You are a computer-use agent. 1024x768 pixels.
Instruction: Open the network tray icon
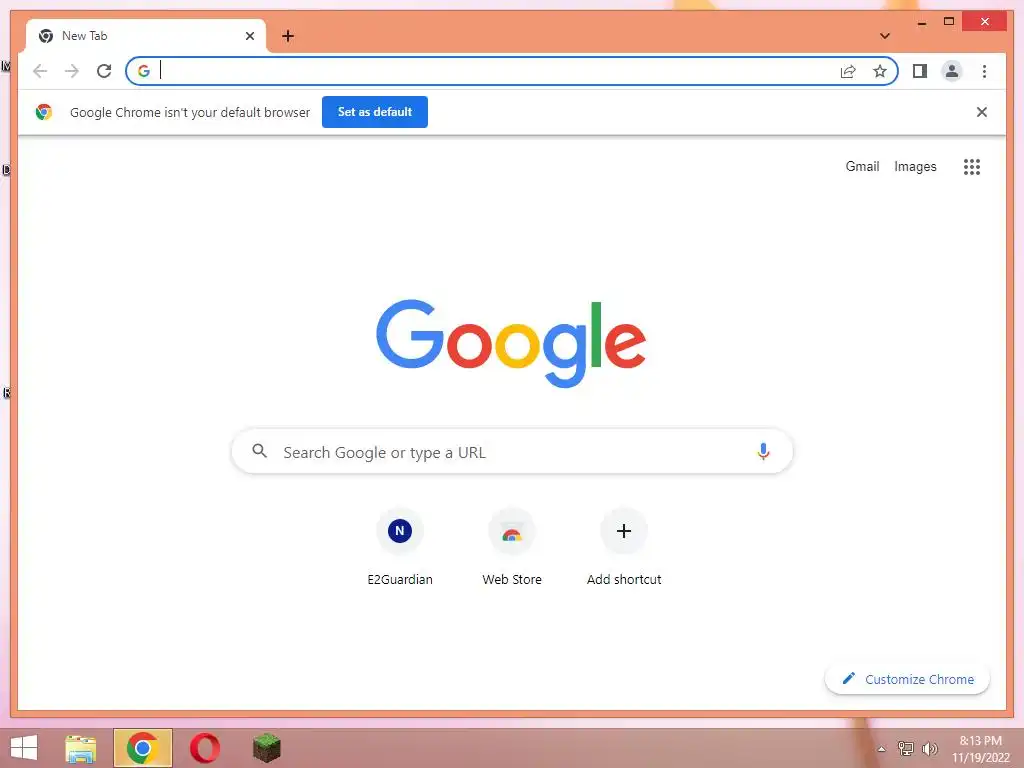point(906,748)
